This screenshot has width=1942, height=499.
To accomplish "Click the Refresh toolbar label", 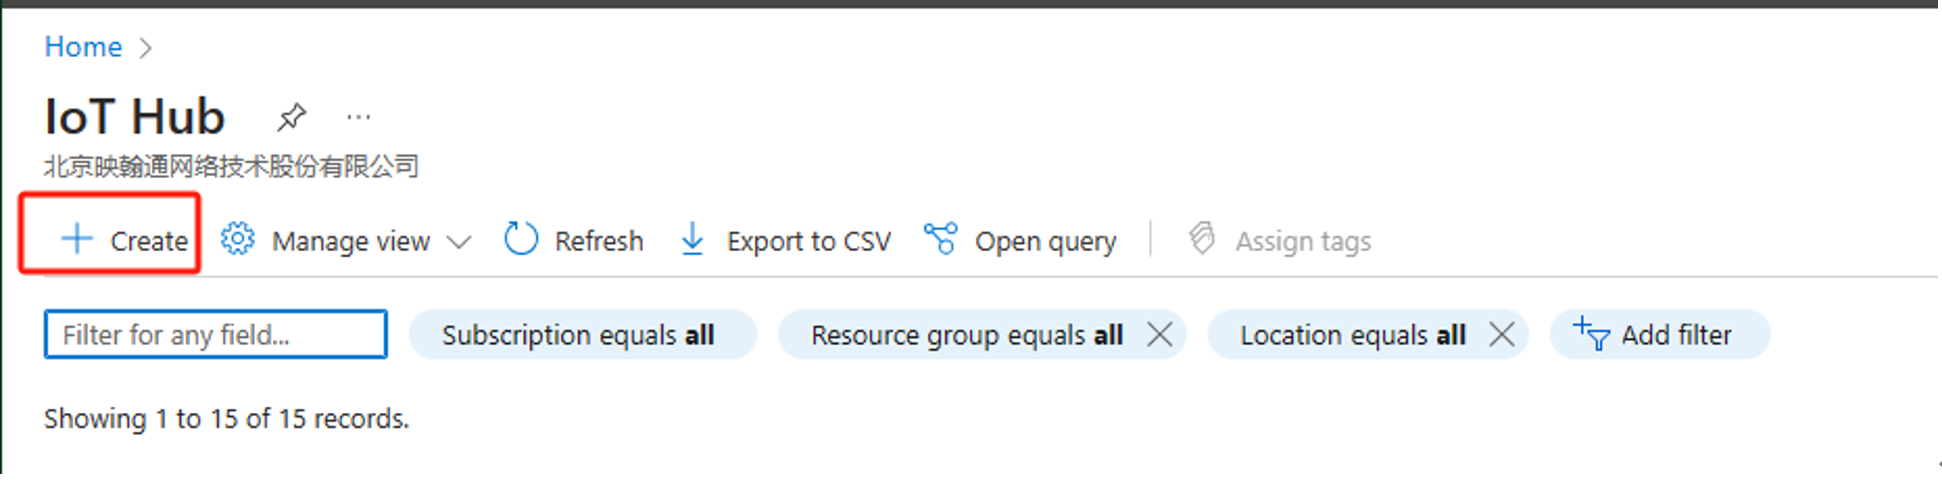I will [x=599, y=241].
